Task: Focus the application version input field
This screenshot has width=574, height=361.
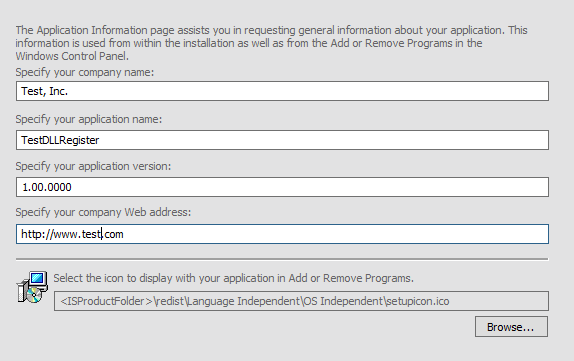Action: (x=282, y=187)
